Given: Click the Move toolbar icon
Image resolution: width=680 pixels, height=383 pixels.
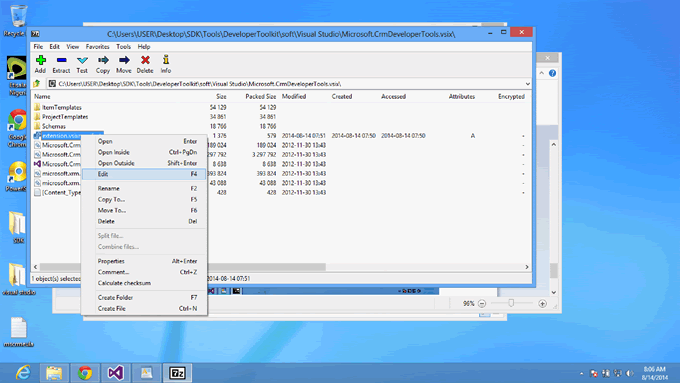Looking at the screenshot, I should [124, 64].
